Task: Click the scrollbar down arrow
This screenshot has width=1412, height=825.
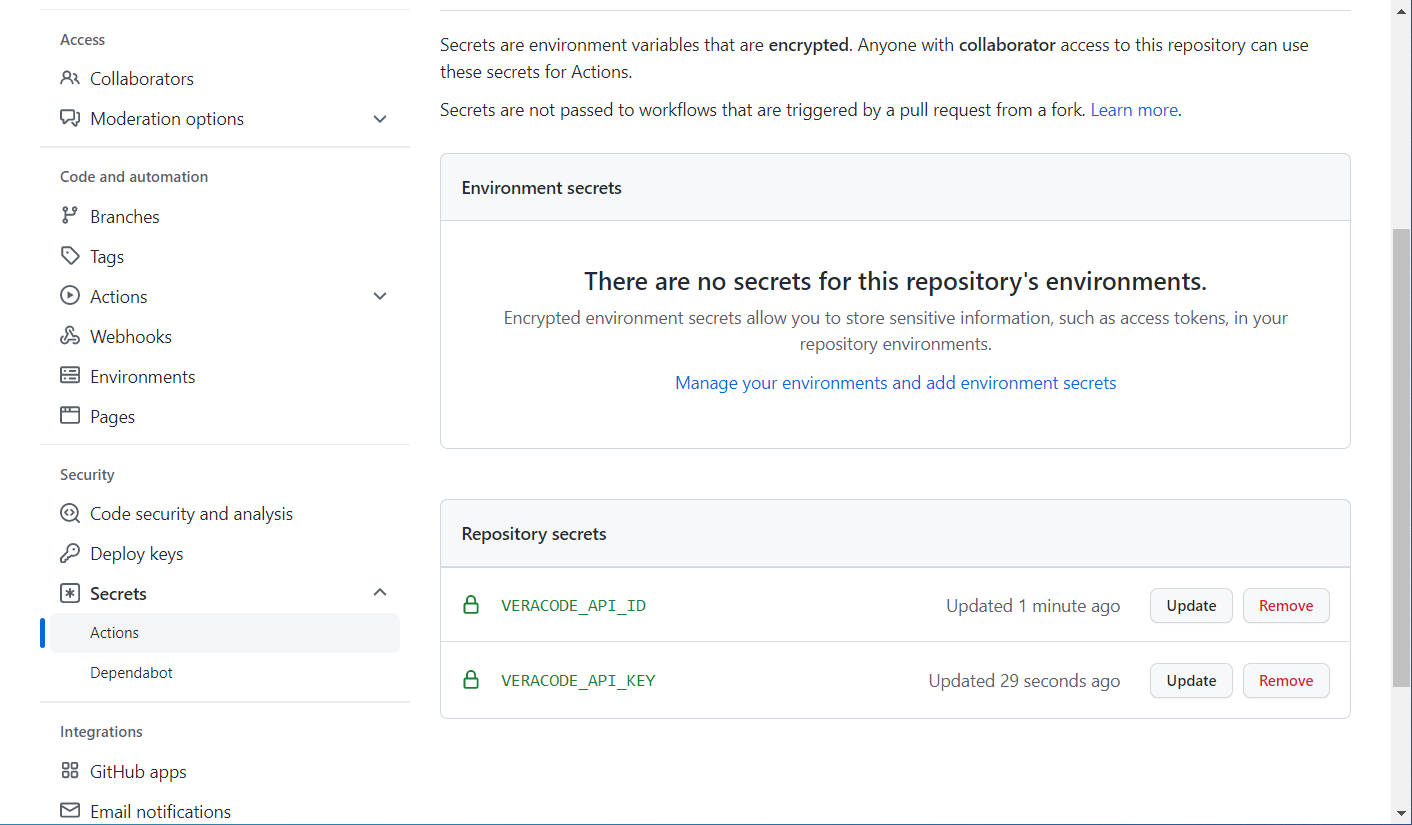Action: [x=1402, y=814]
